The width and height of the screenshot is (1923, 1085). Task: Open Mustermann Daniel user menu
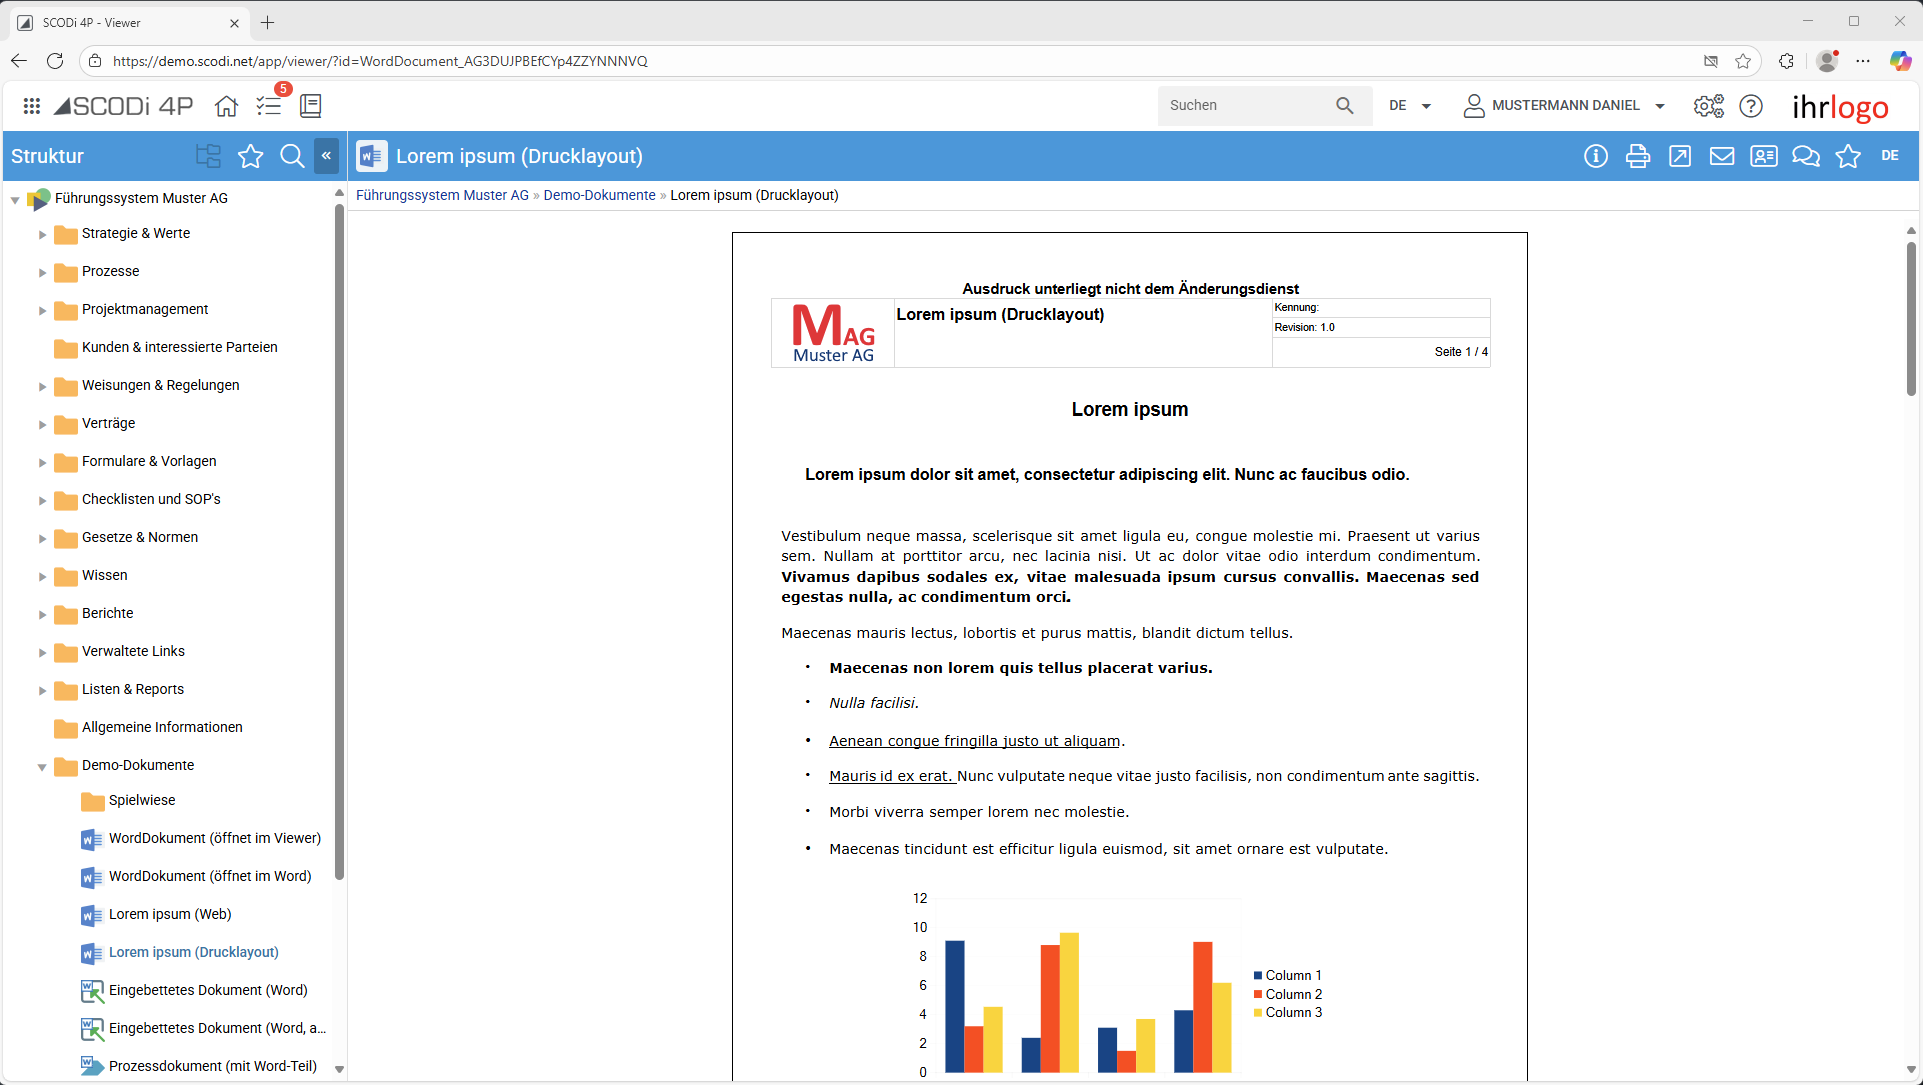coord(1564,105)
